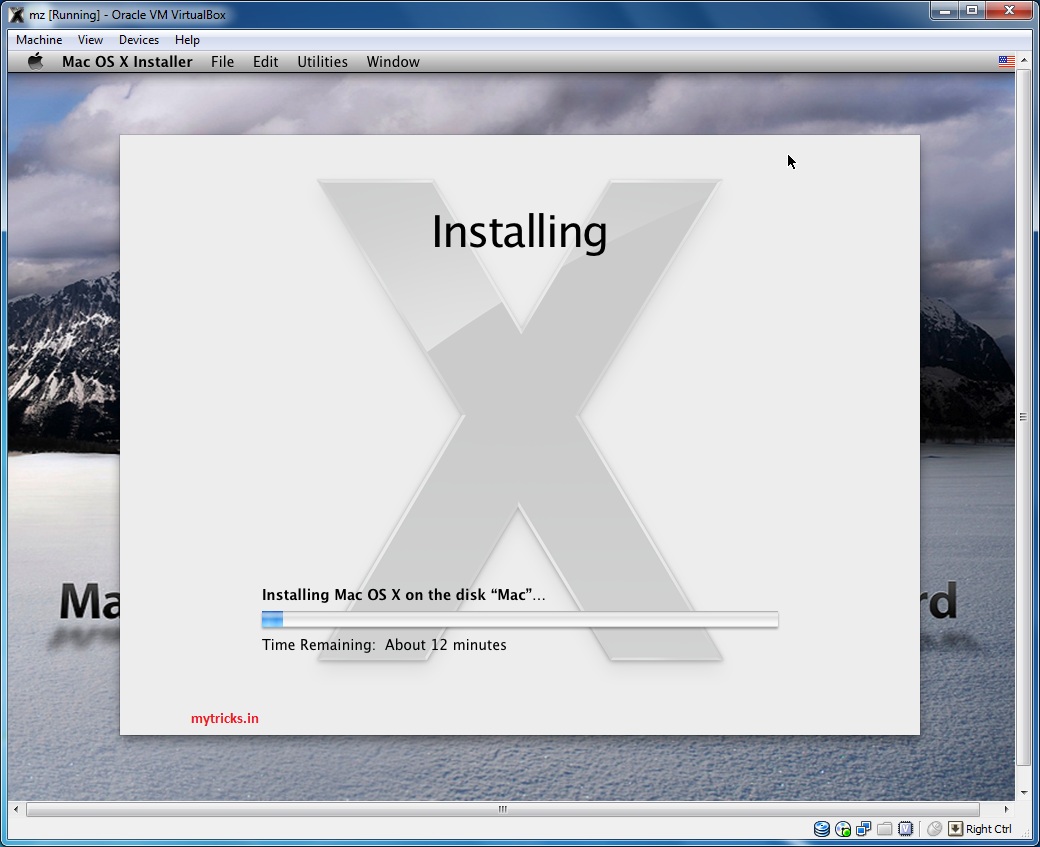Open the installer Utilities menu

coord(322,62)
